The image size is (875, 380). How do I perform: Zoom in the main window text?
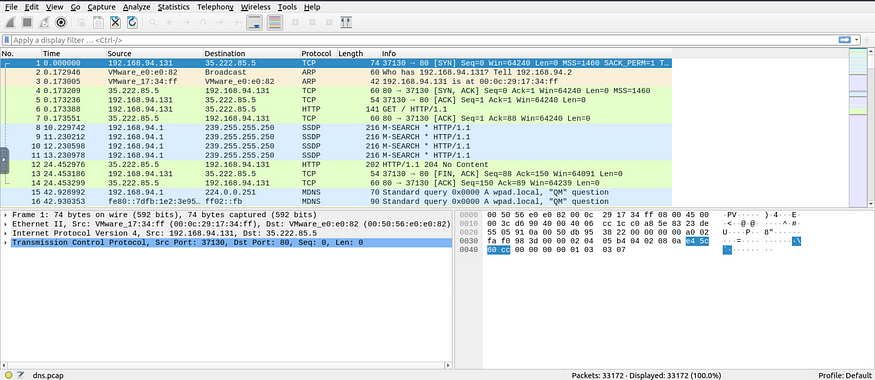click(x=295, y=23)
